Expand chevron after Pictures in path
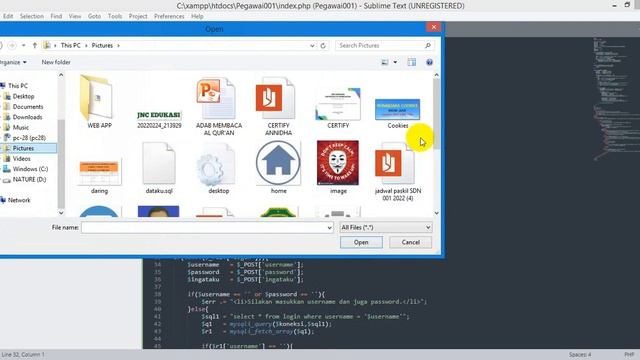Image resolution: width=640 pixels, height=360 pixels. click(x=118, y=46)
